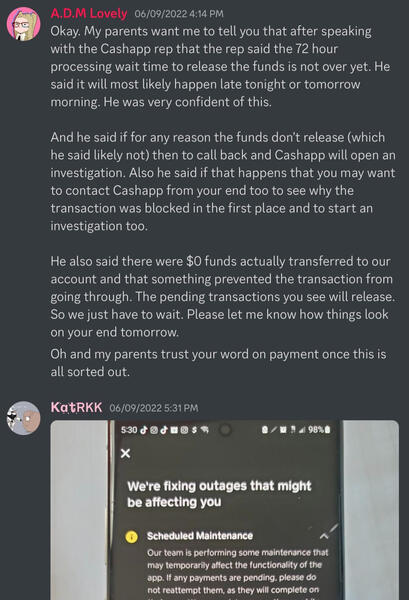Image resolution: width=409 pixels, height=600 pixels.
Task: Collapse the Scheduled Maintenance section chevron
Action: tap(324, 536)
